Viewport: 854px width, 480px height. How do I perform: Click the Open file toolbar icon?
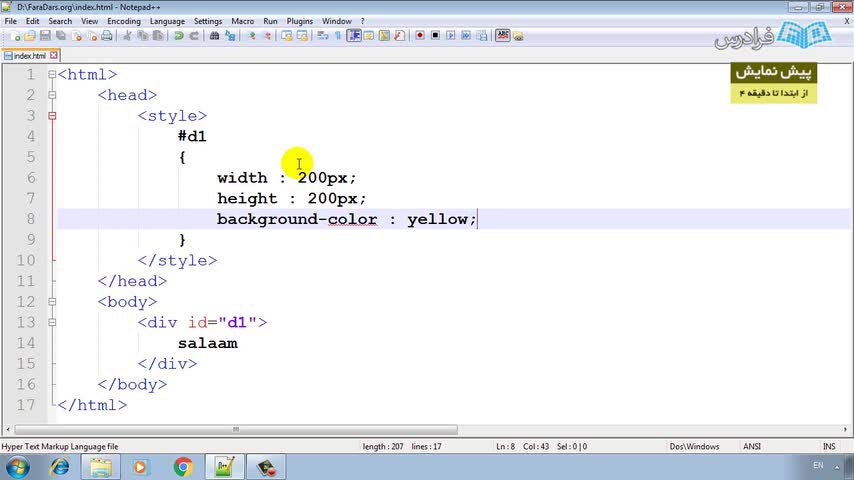pyautogui.click(x=29, y=36)
